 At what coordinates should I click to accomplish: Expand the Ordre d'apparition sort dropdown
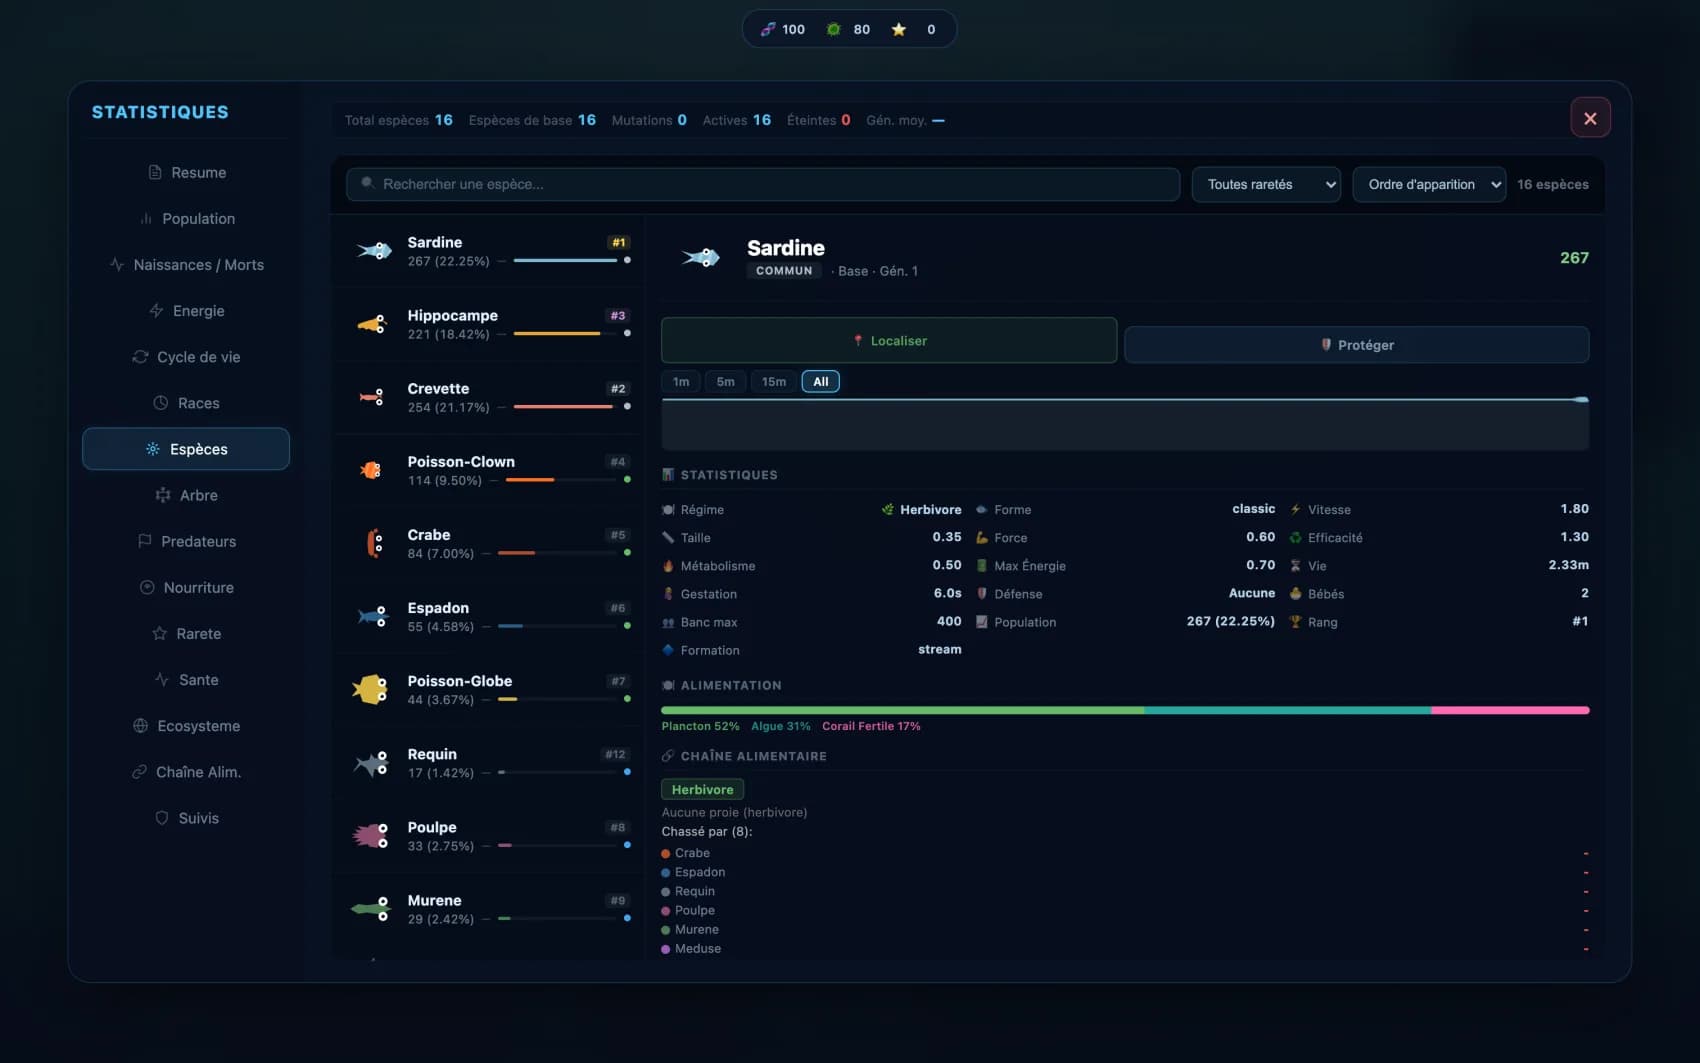(x=1429, y=184)
